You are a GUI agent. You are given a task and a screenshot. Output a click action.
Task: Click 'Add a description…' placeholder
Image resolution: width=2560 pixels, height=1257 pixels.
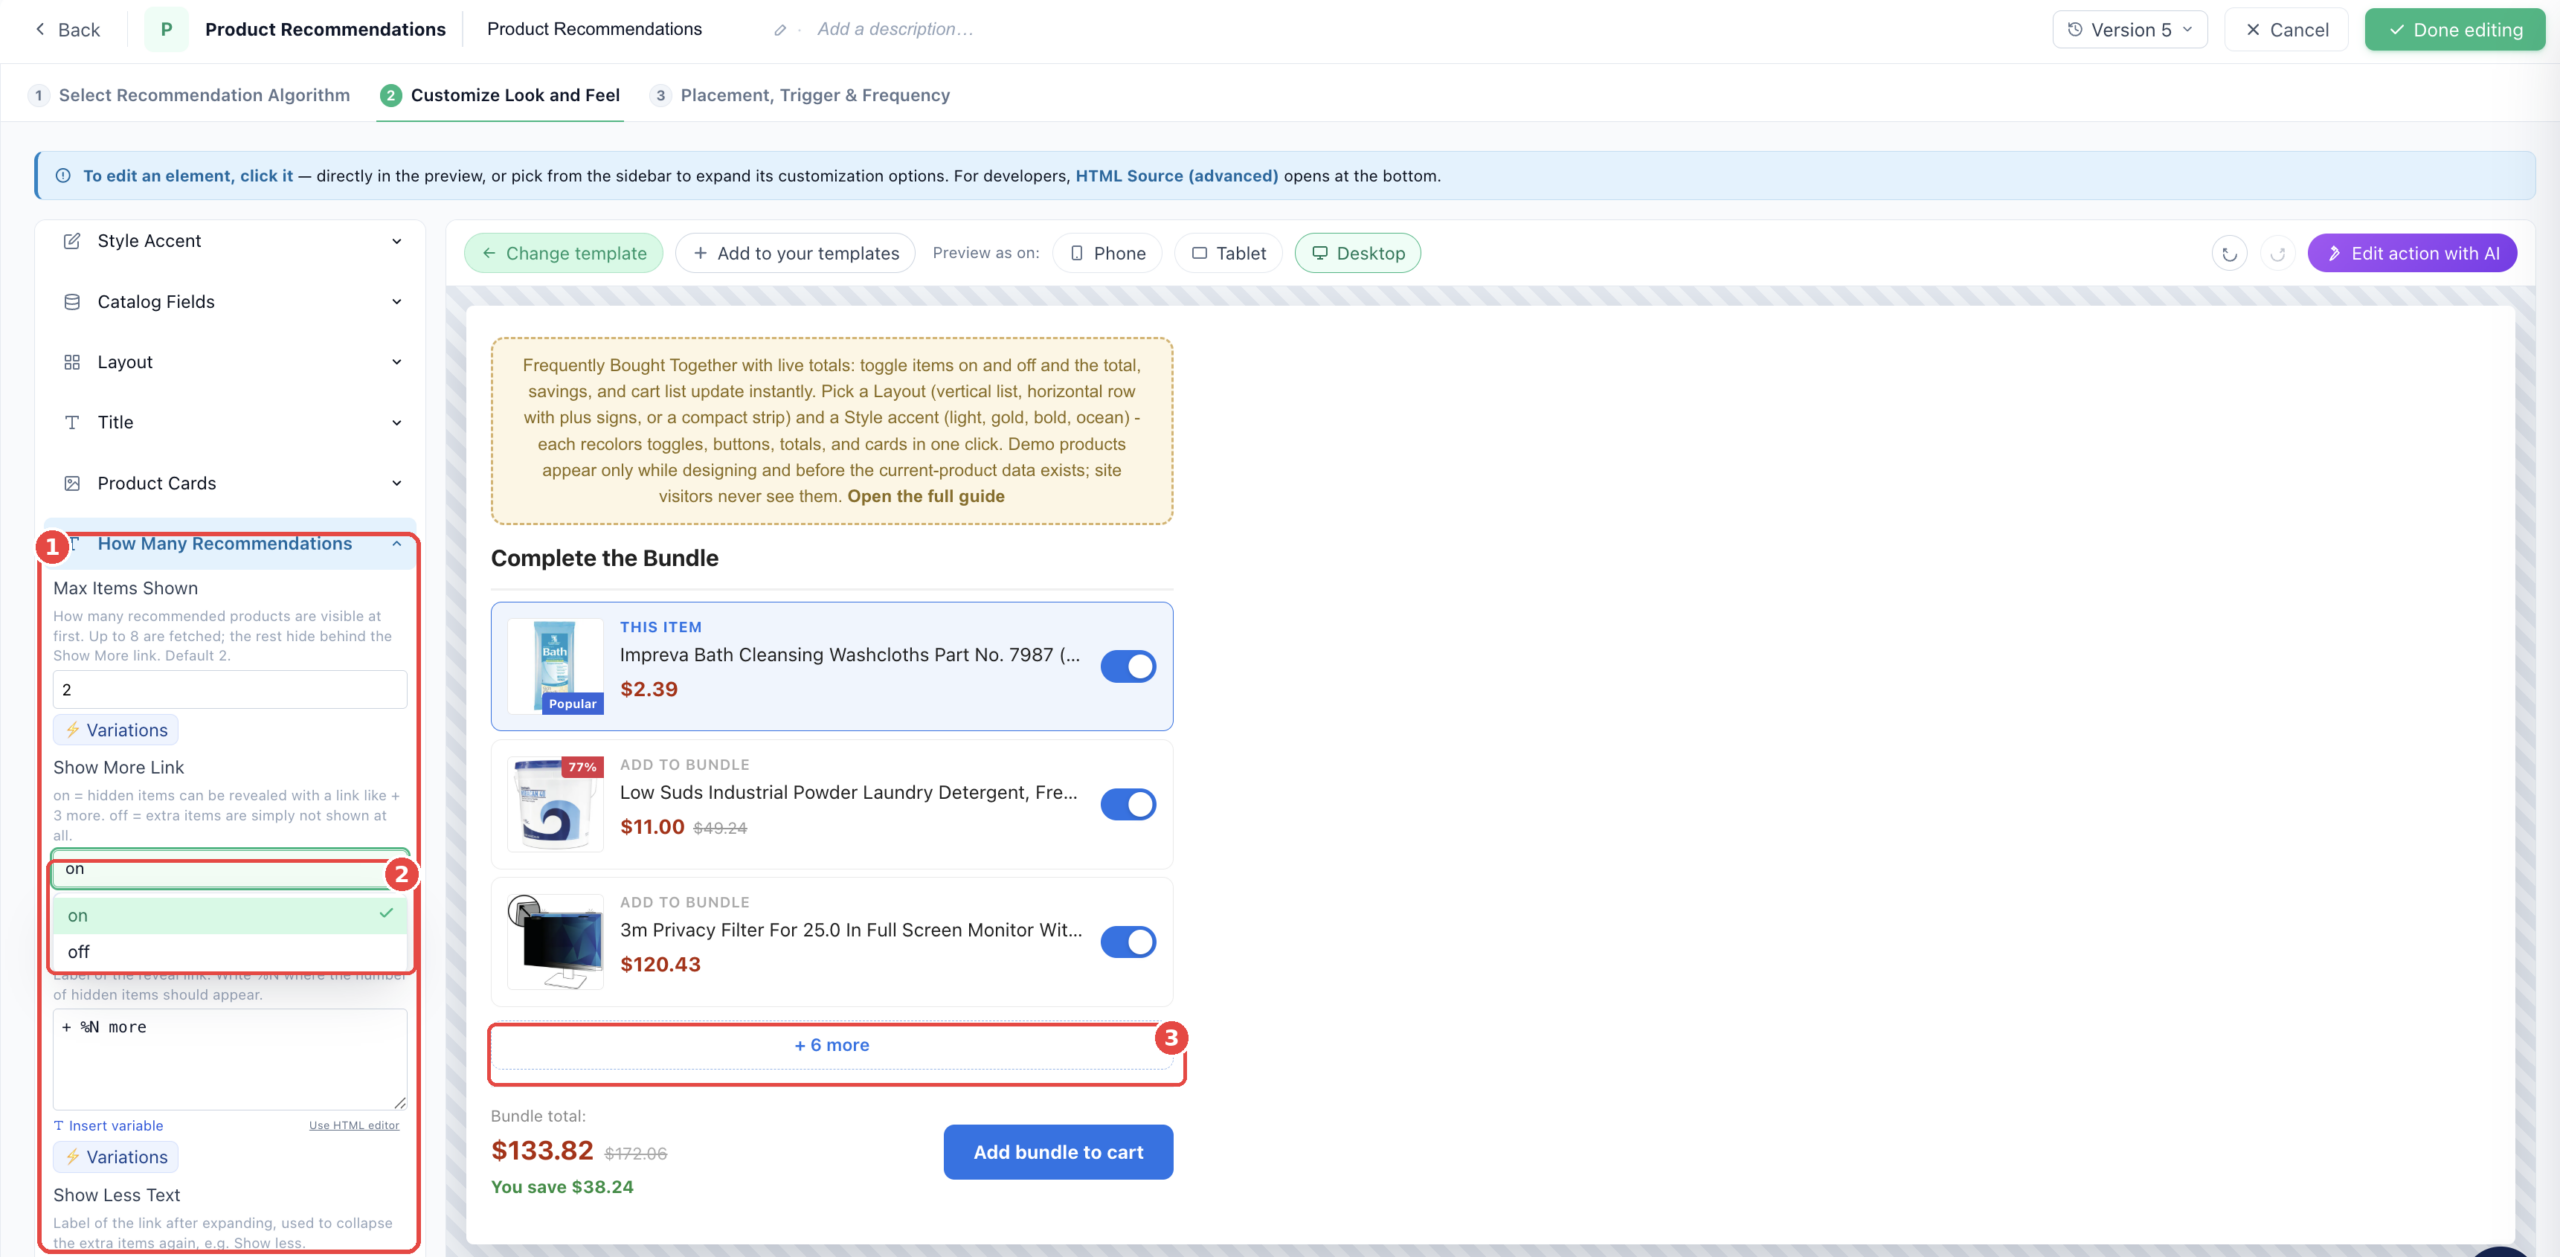click(895, 29)
